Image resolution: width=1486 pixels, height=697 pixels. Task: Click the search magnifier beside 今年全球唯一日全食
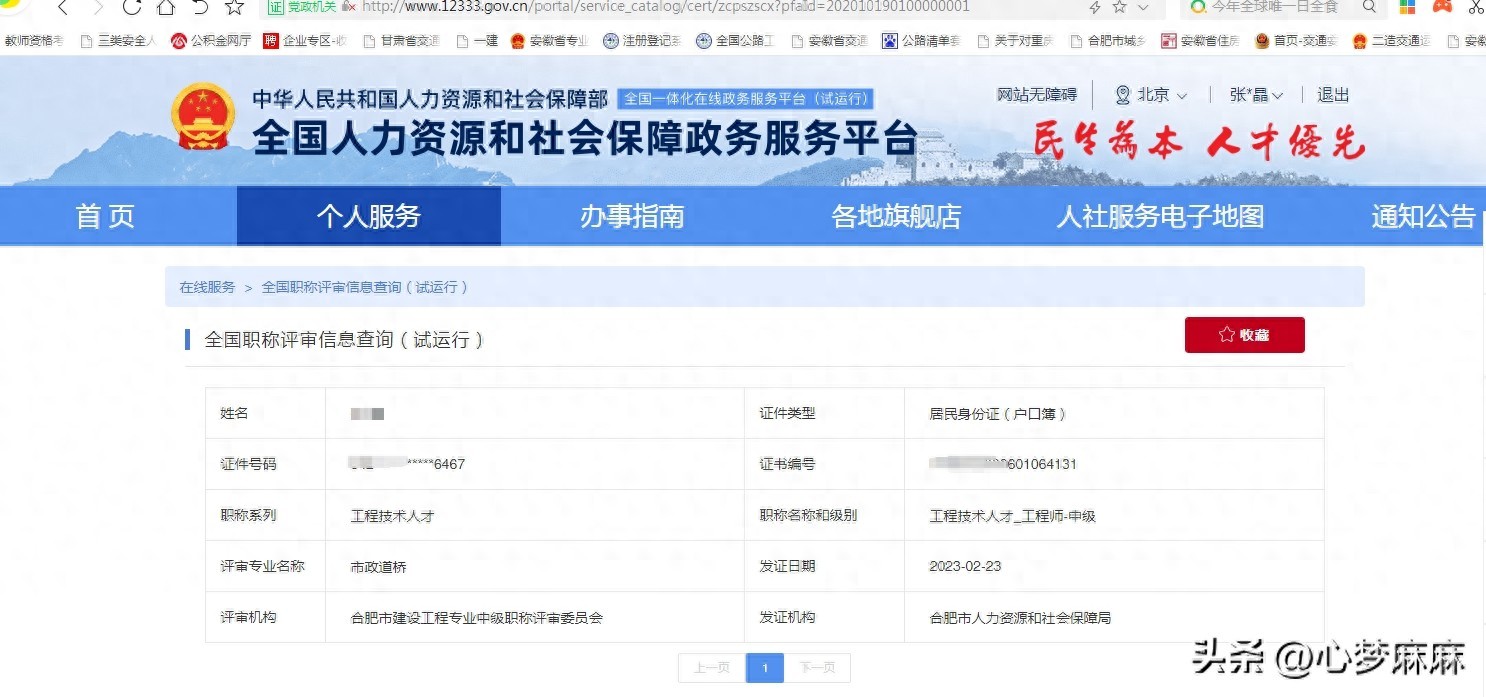point(1368,8)
